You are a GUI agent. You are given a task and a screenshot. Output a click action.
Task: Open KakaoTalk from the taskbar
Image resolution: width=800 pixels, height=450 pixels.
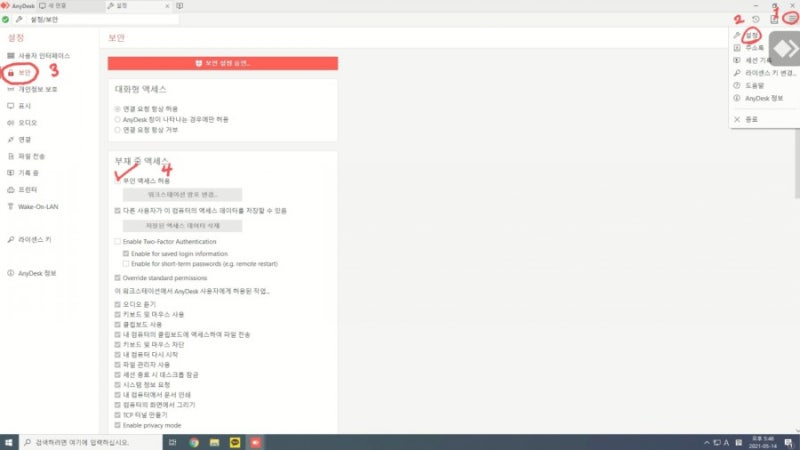(235, 442)
